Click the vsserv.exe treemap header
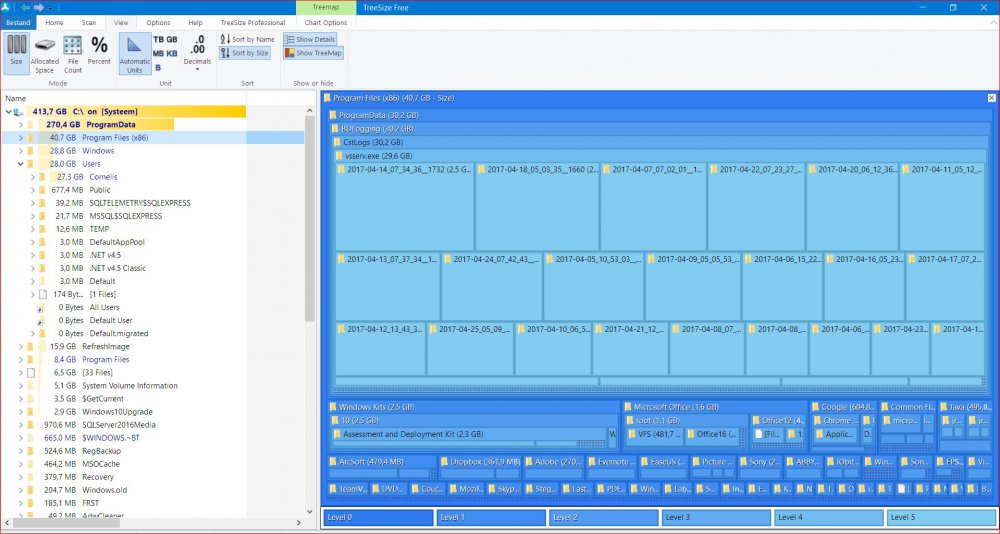The image size is (1000, 534). 659,156
